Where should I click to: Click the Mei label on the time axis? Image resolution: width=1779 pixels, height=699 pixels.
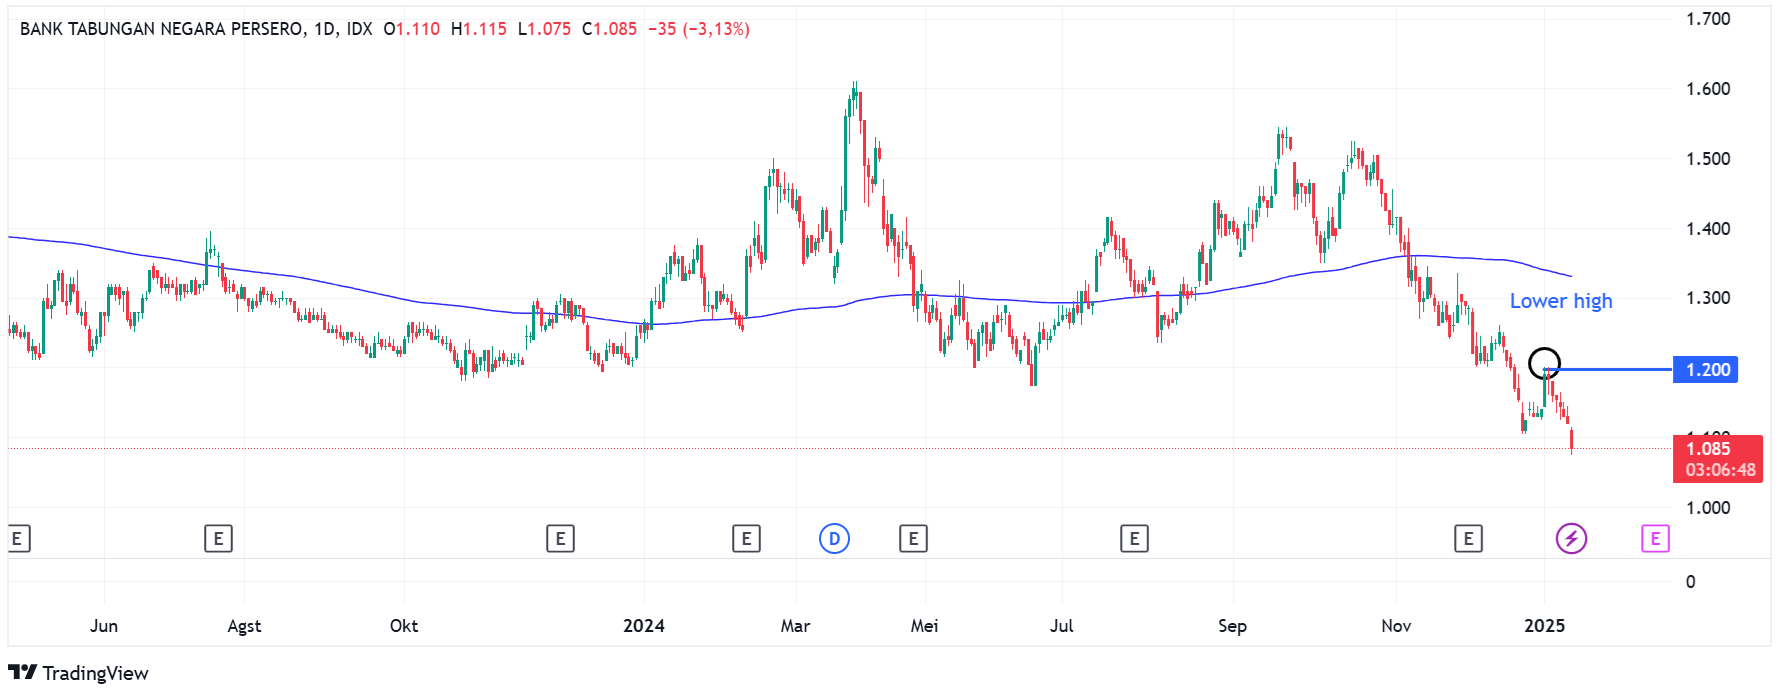pos(924,626)
